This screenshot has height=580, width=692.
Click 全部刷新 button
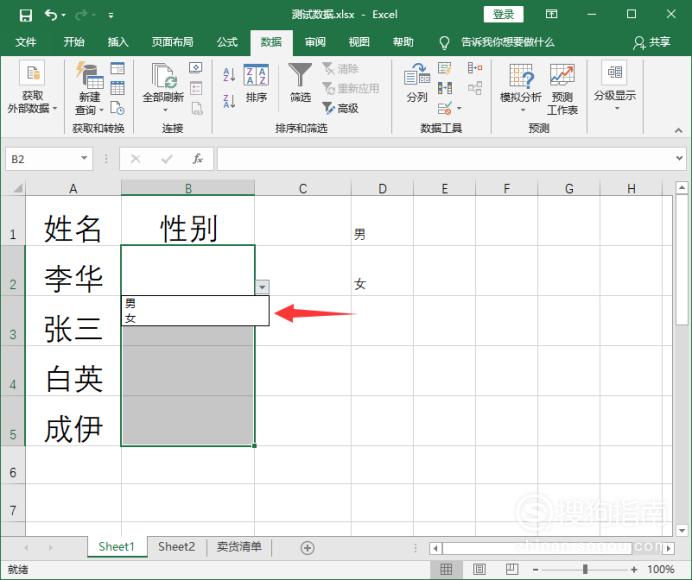163,88
